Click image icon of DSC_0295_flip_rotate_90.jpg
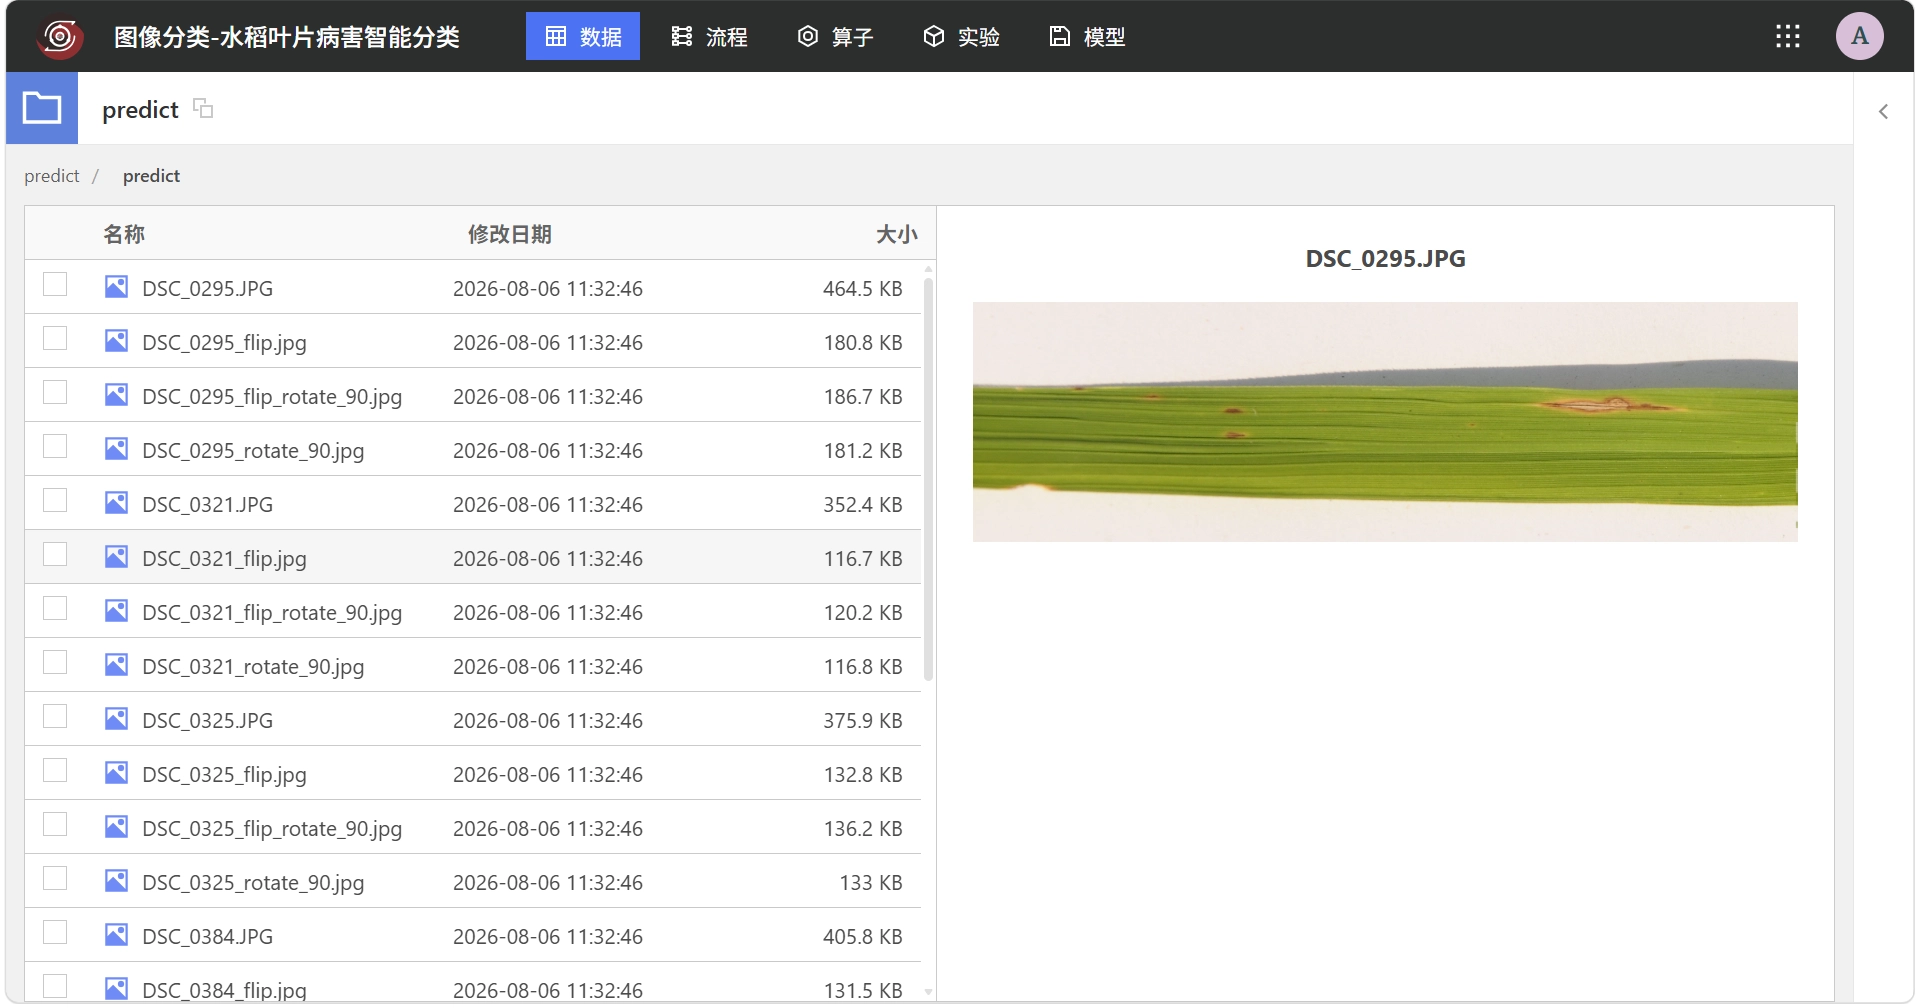Screen dimensions: 1920x1008 click(116, 395)
